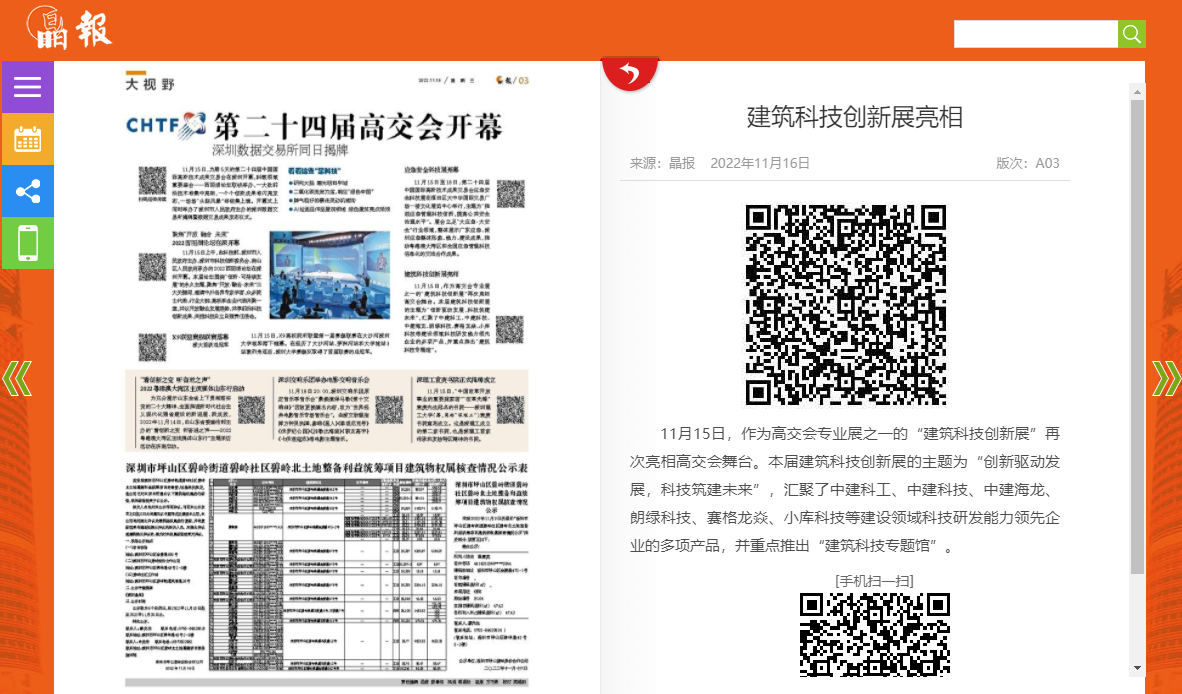Click the blue share icon

point(27,191)
